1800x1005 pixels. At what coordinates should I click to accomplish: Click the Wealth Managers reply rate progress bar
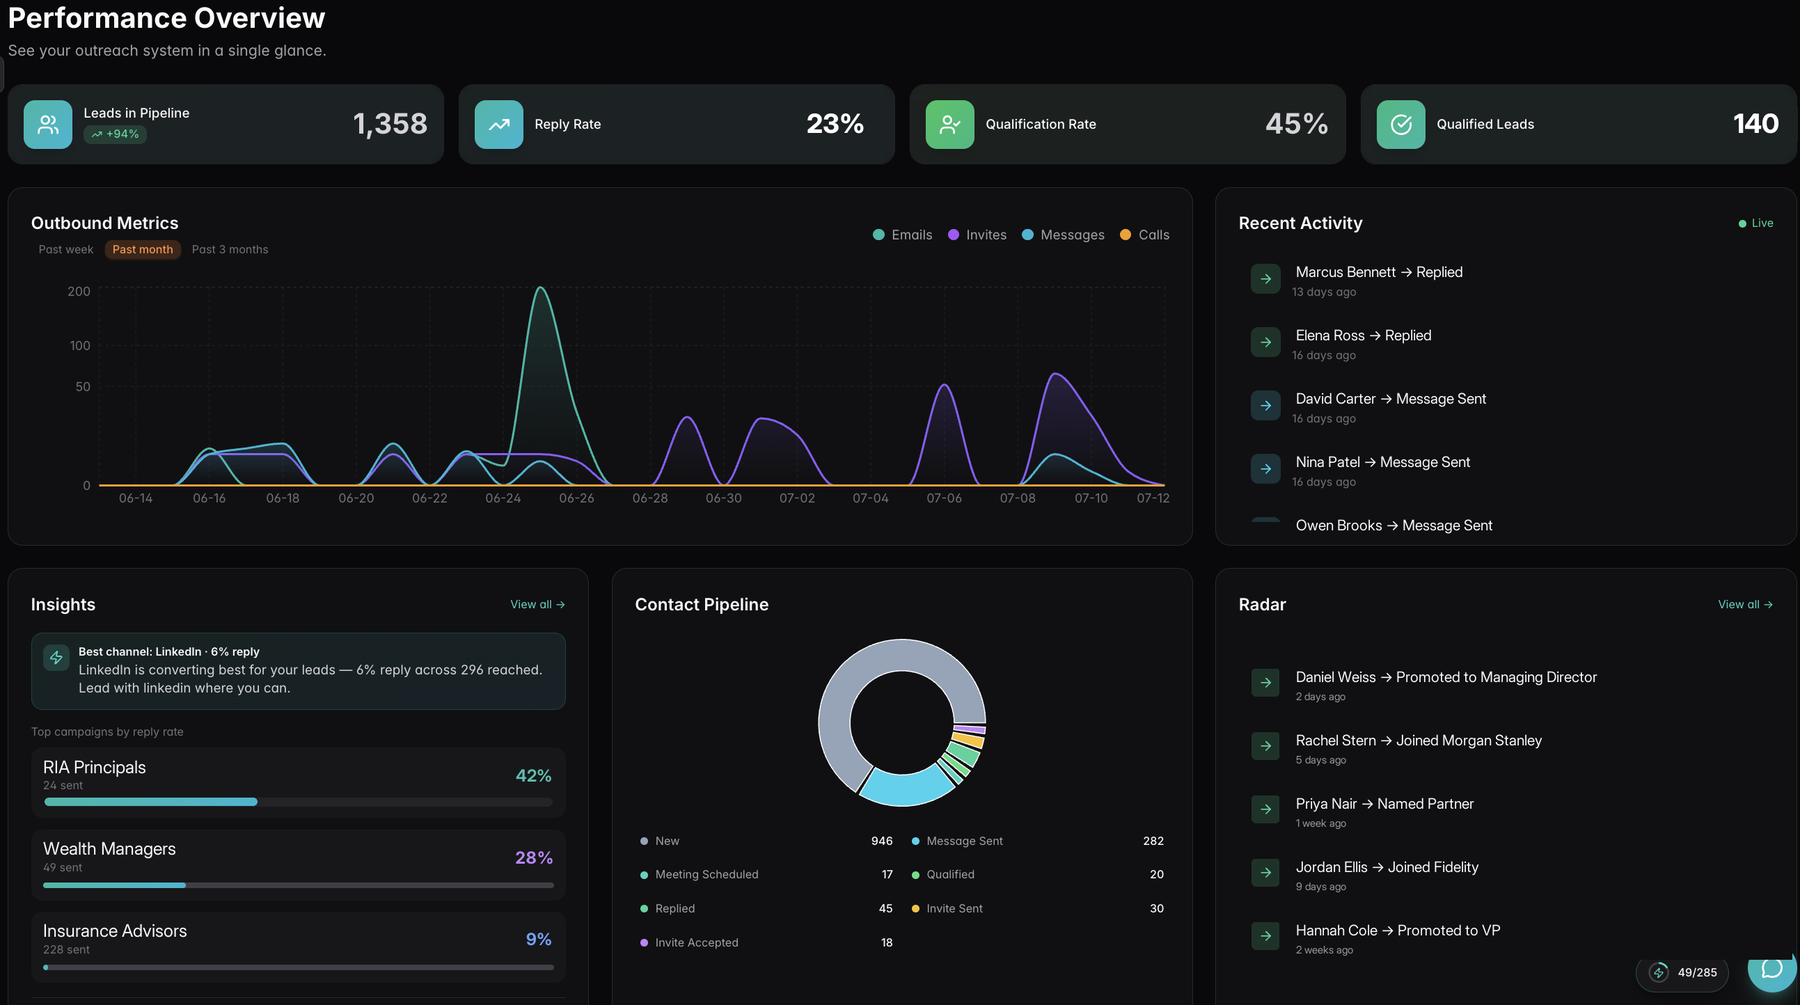[298, 885]
